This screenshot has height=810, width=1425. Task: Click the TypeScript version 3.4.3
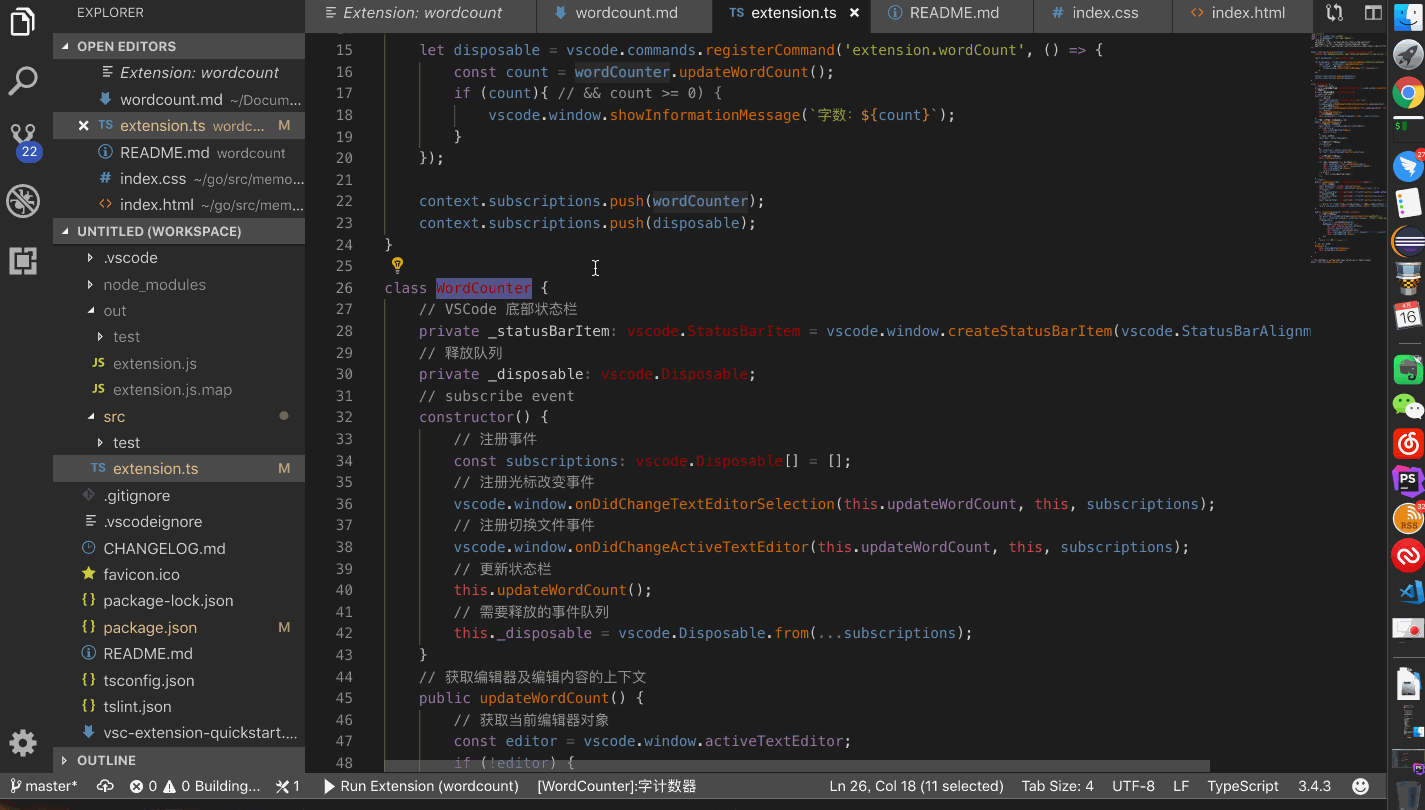click(x=1314, y=786)
